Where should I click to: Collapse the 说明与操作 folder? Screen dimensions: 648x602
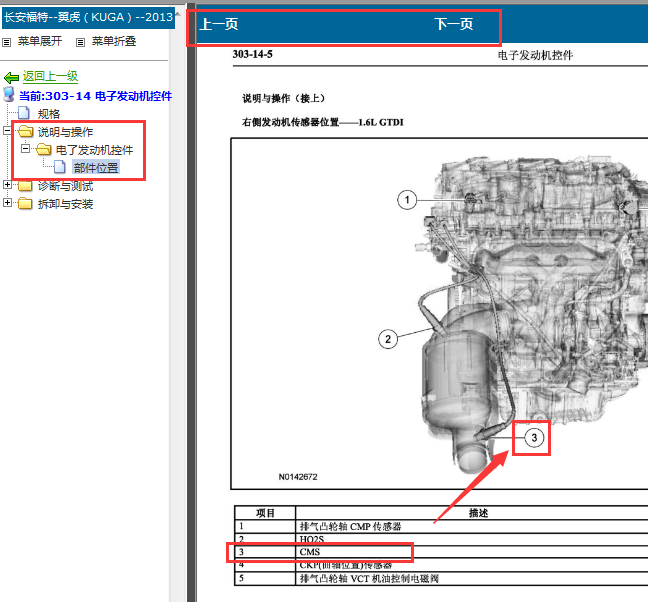[7, 131]
